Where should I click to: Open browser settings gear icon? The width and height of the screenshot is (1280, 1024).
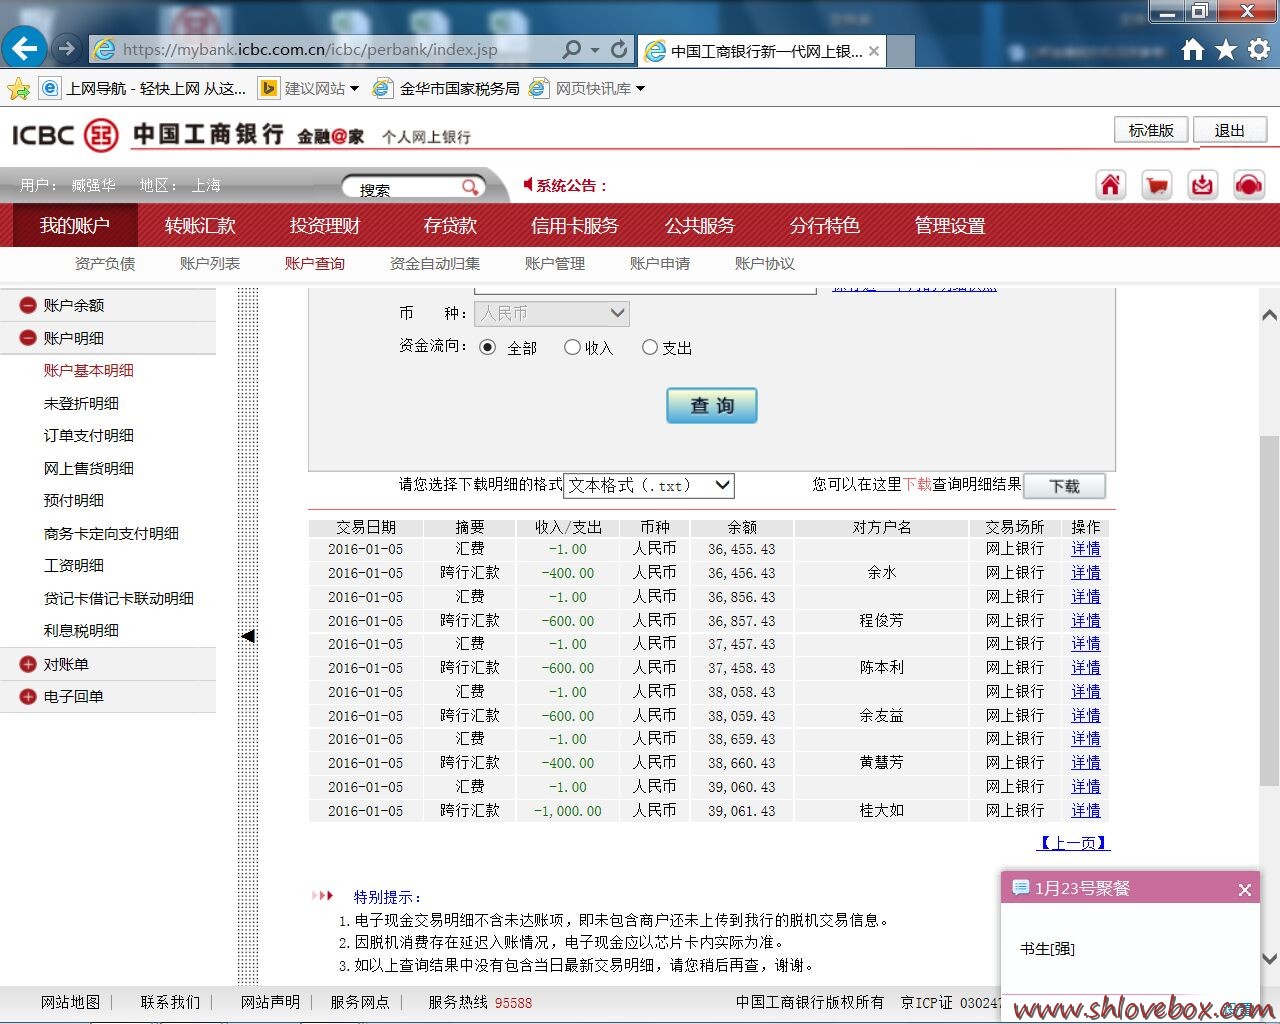[x=1259, y=49]
